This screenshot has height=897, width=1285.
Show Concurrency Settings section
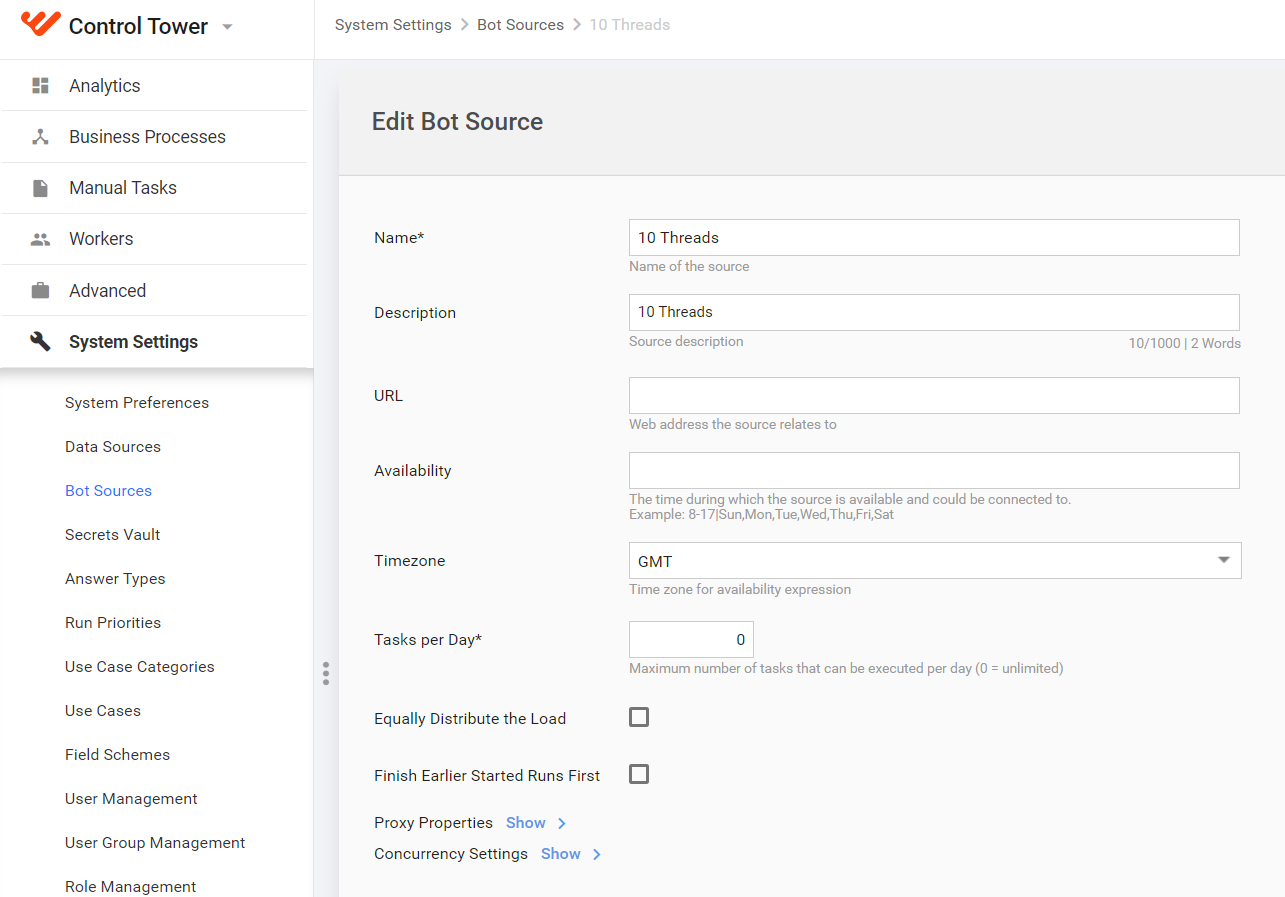point(560,854)
